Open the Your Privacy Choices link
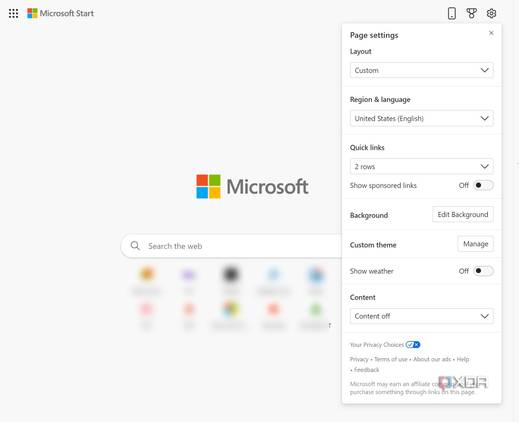The image size is (519, 422). [385, 345]
